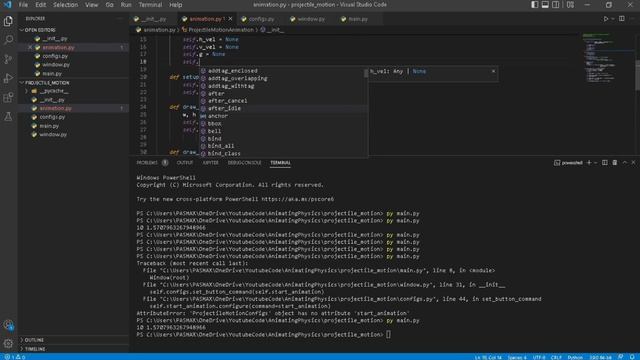Open the Accounts icon in the activity bar
This screenshot has height=360, width=640.
(8, 325)
